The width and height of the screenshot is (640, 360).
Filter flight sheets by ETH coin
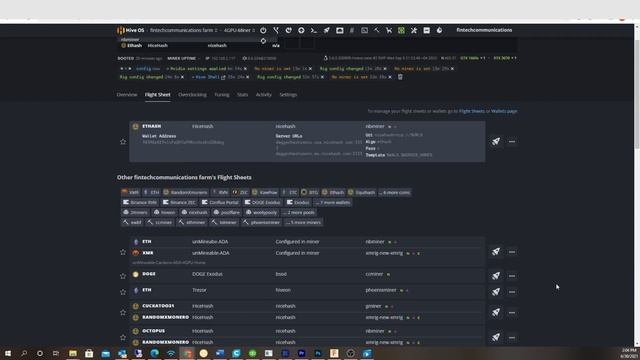pyautogui.click(x=151, y=192)
